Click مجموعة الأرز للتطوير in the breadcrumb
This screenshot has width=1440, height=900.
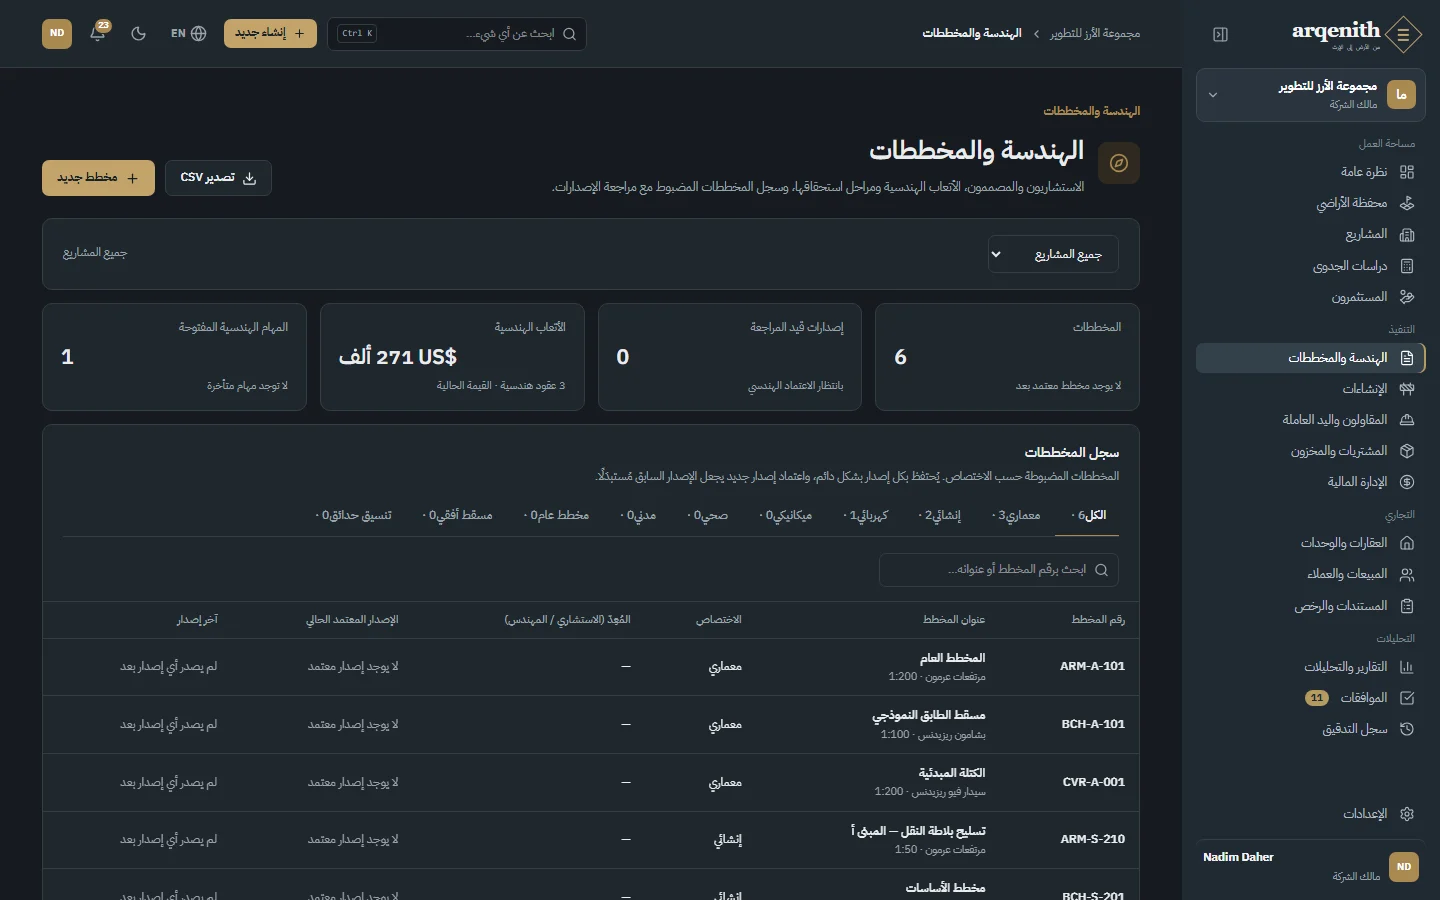point(1095,34)
